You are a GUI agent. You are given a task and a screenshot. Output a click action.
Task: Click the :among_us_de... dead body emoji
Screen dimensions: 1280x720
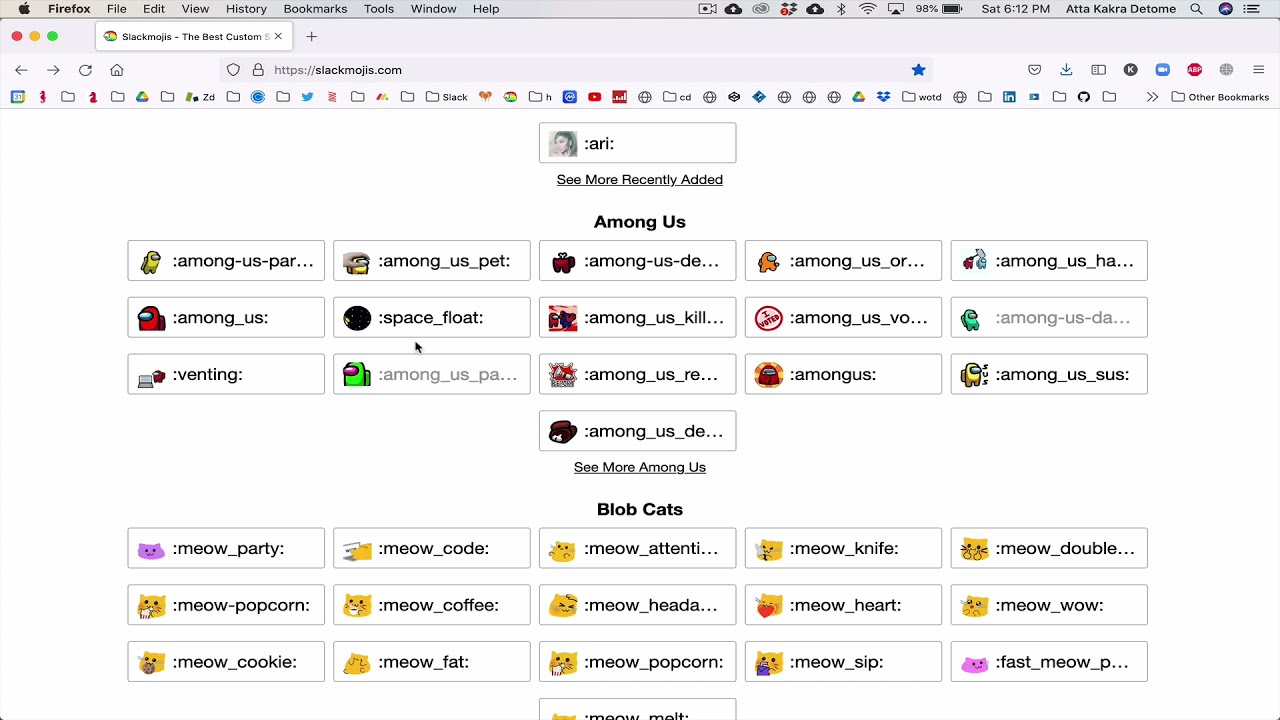[638, 431]
